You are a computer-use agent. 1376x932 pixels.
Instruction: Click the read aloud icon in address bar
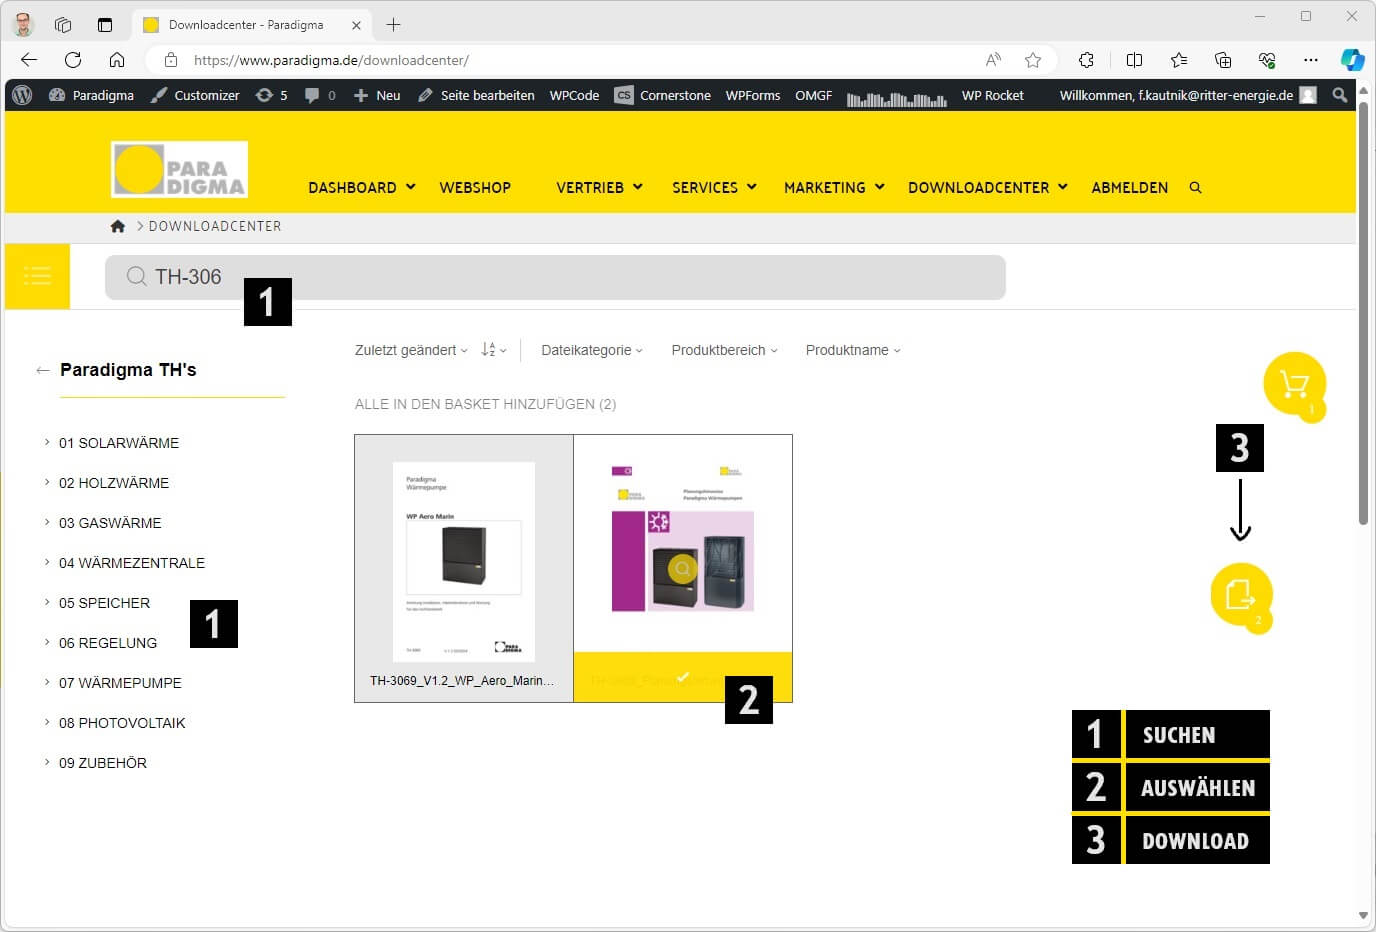pos(993,60)
